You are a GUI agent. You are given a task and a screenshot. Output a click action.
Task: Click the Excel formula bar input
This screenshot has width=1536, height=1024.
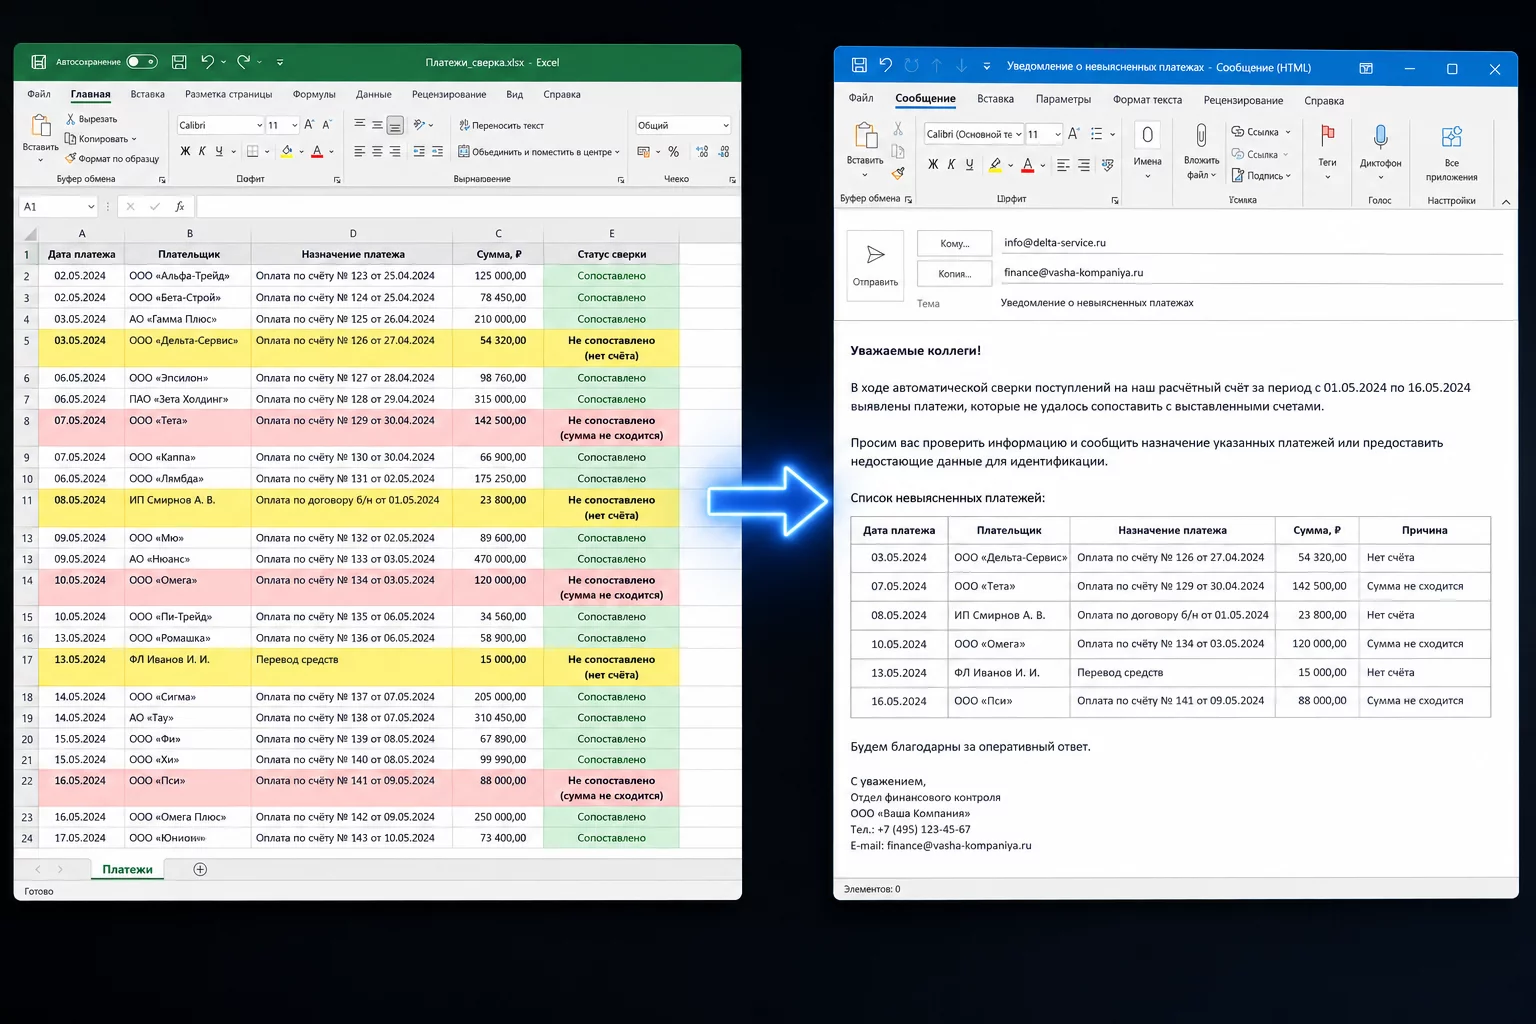[x=468, y=206]
